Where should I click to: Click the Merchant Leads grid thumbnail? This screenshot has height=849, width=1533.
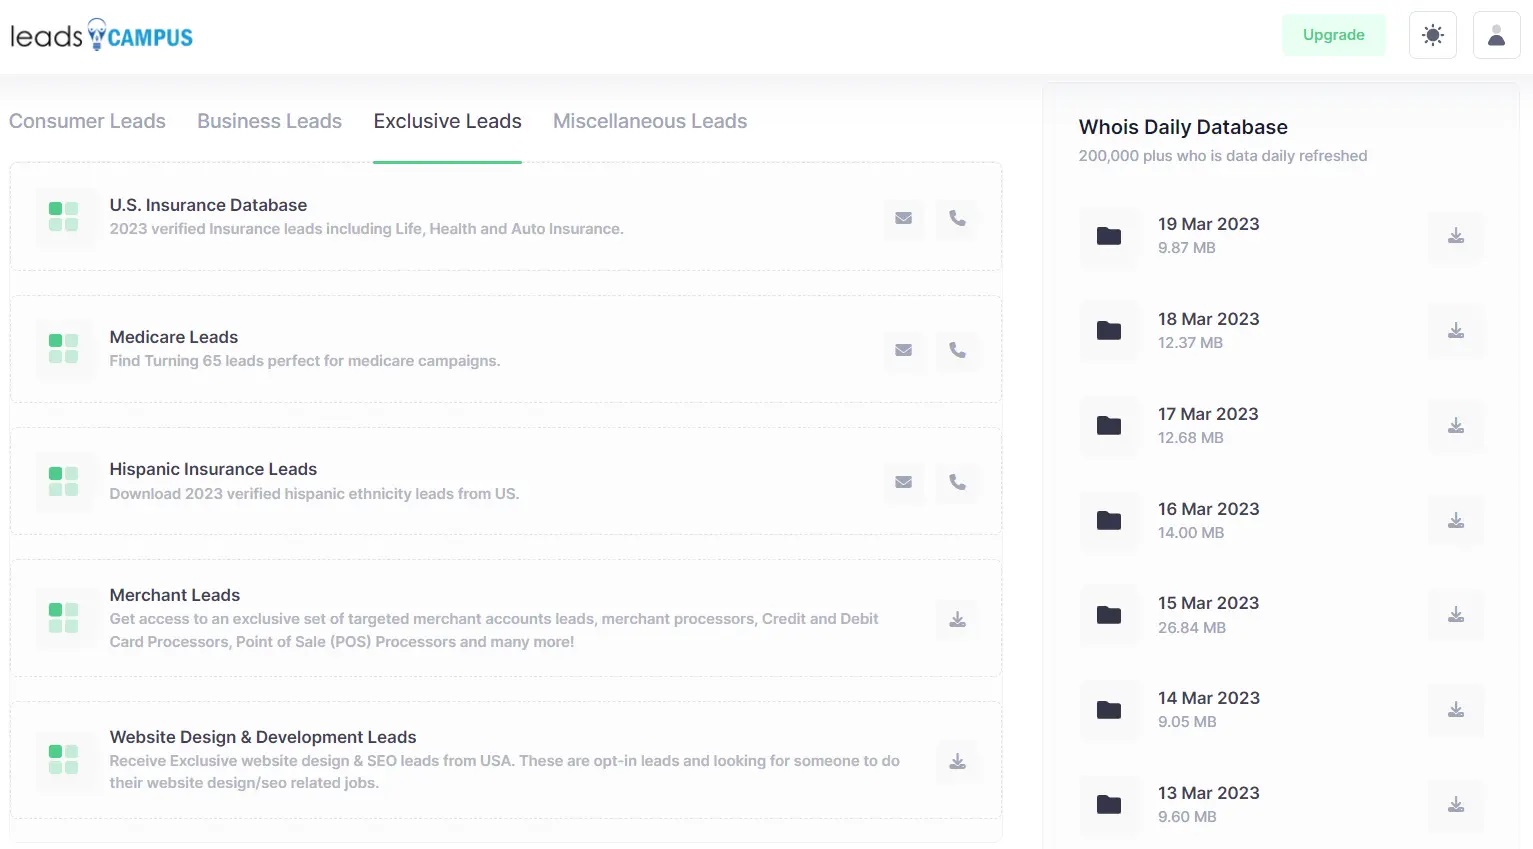pyautogui.click(x=63, y=618)
